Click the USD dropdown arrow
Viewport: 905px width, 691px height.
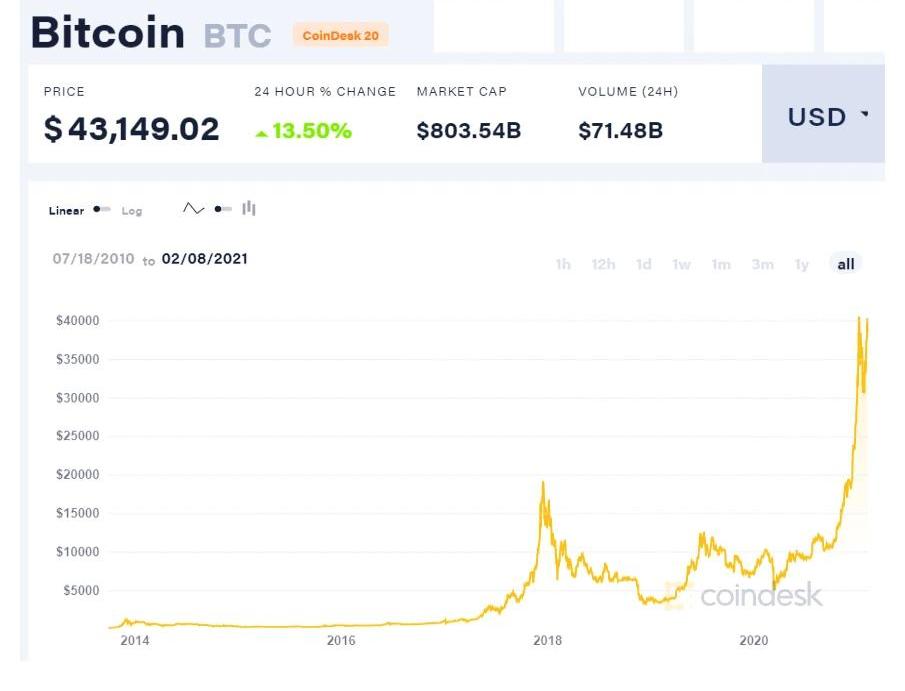[x=864, y=116]
